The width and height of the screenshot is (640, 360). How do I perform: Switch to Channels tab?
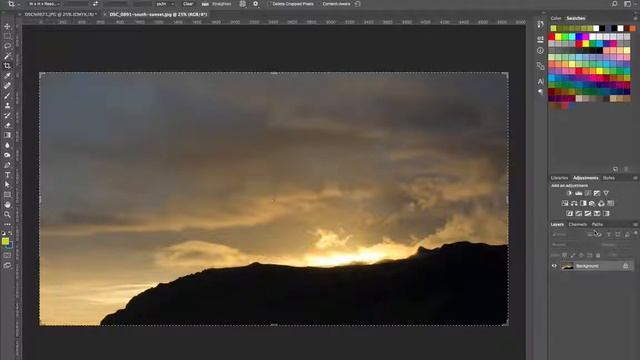point(578,224)
